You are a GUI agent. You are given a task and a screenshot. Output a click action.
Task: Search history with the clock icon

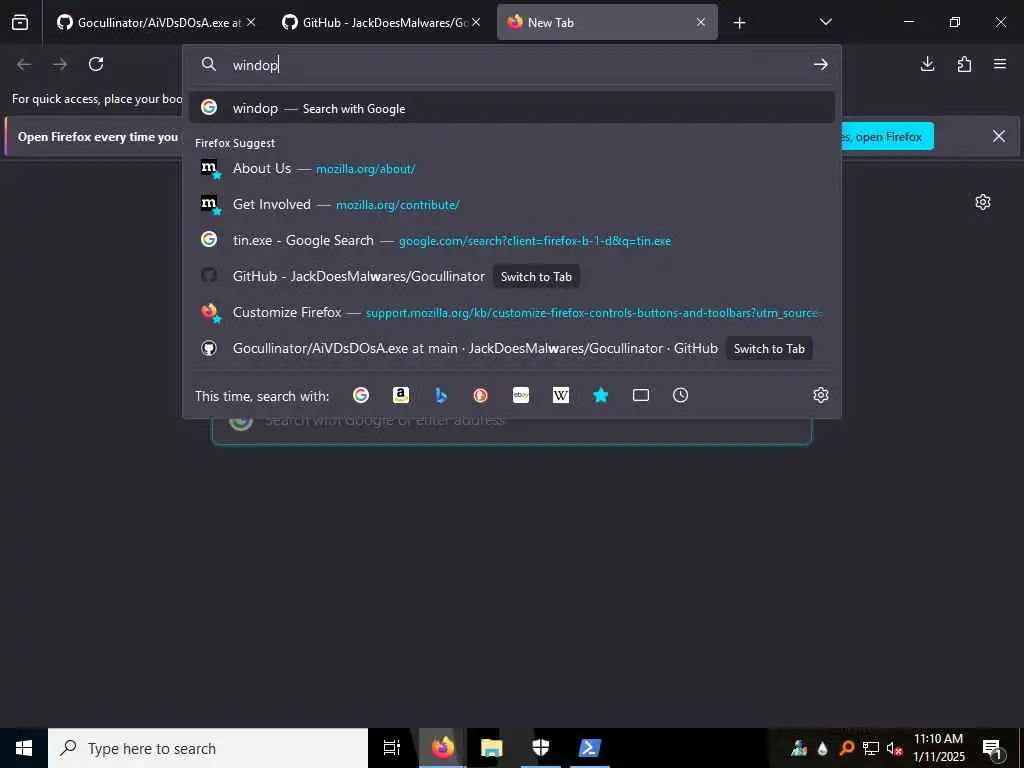(680, 395)
